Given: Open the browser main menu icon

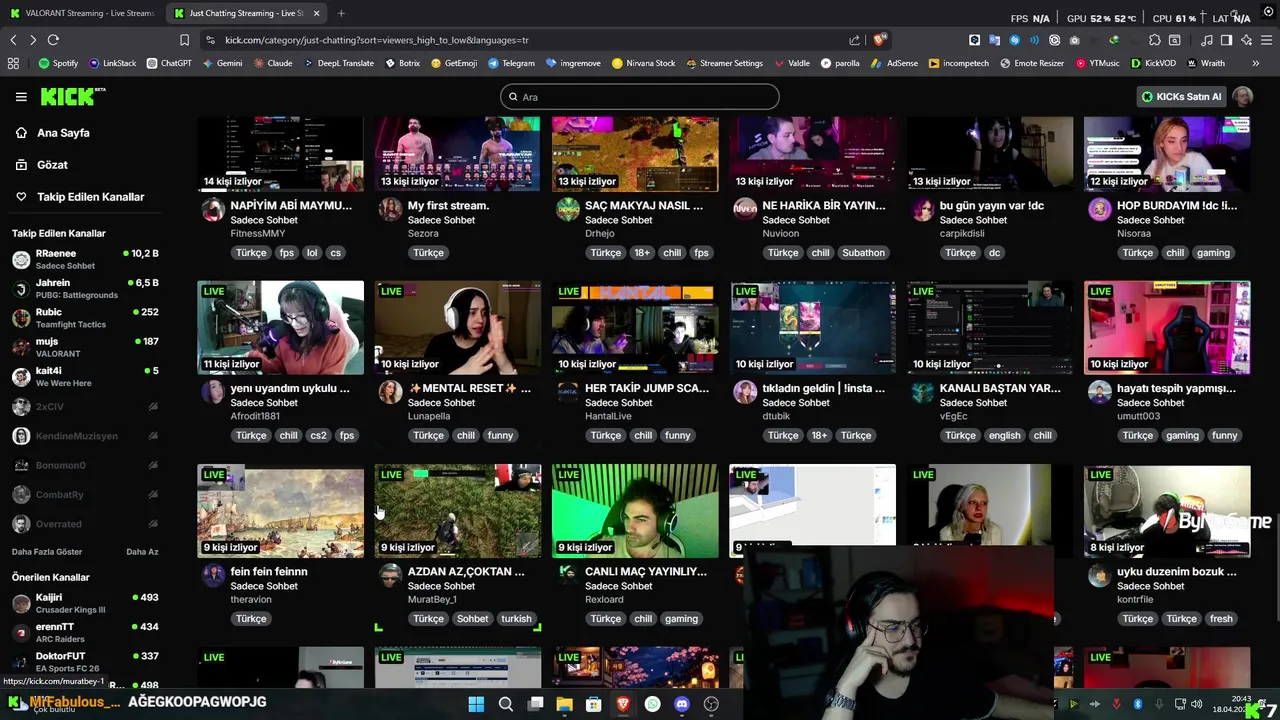Looking at the screenshot, I should [x=1266, y=40].
